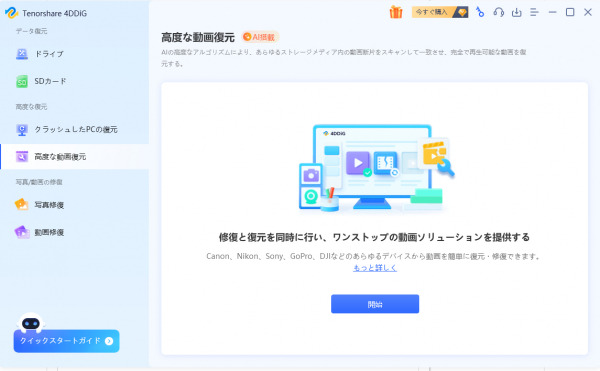Click the drive icon beside ドライブ
600x371 pixels.
click(22, 54)
